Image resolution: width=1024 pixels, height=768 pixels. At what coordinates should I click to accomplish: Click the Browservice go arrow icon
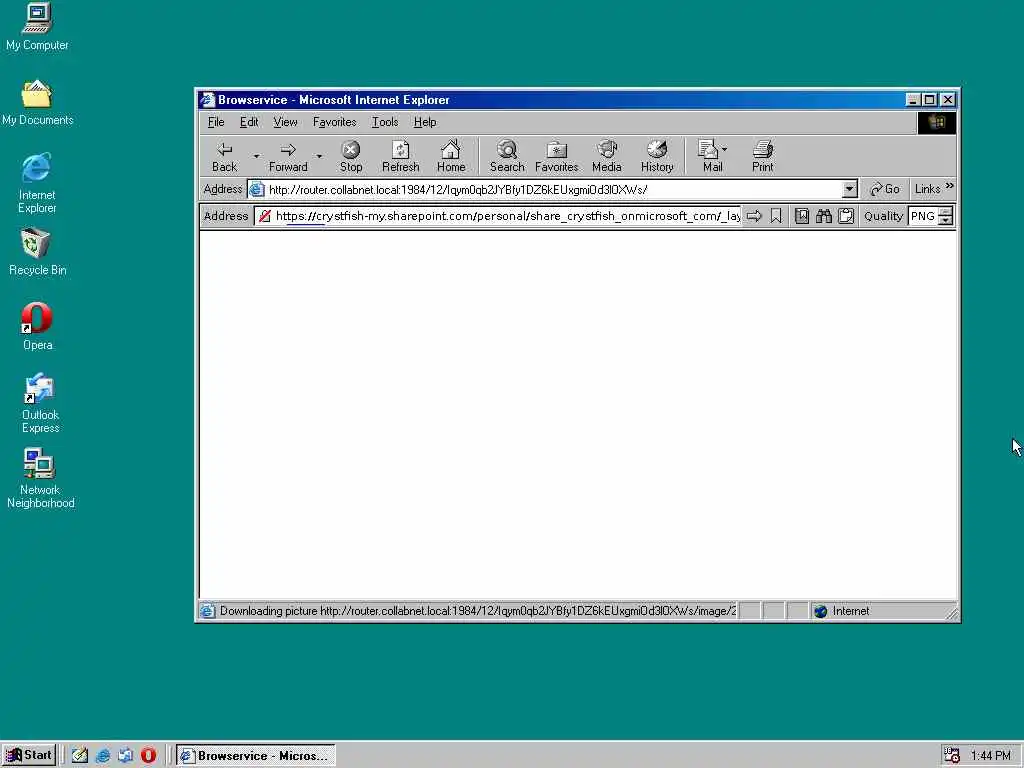point(754,216)
